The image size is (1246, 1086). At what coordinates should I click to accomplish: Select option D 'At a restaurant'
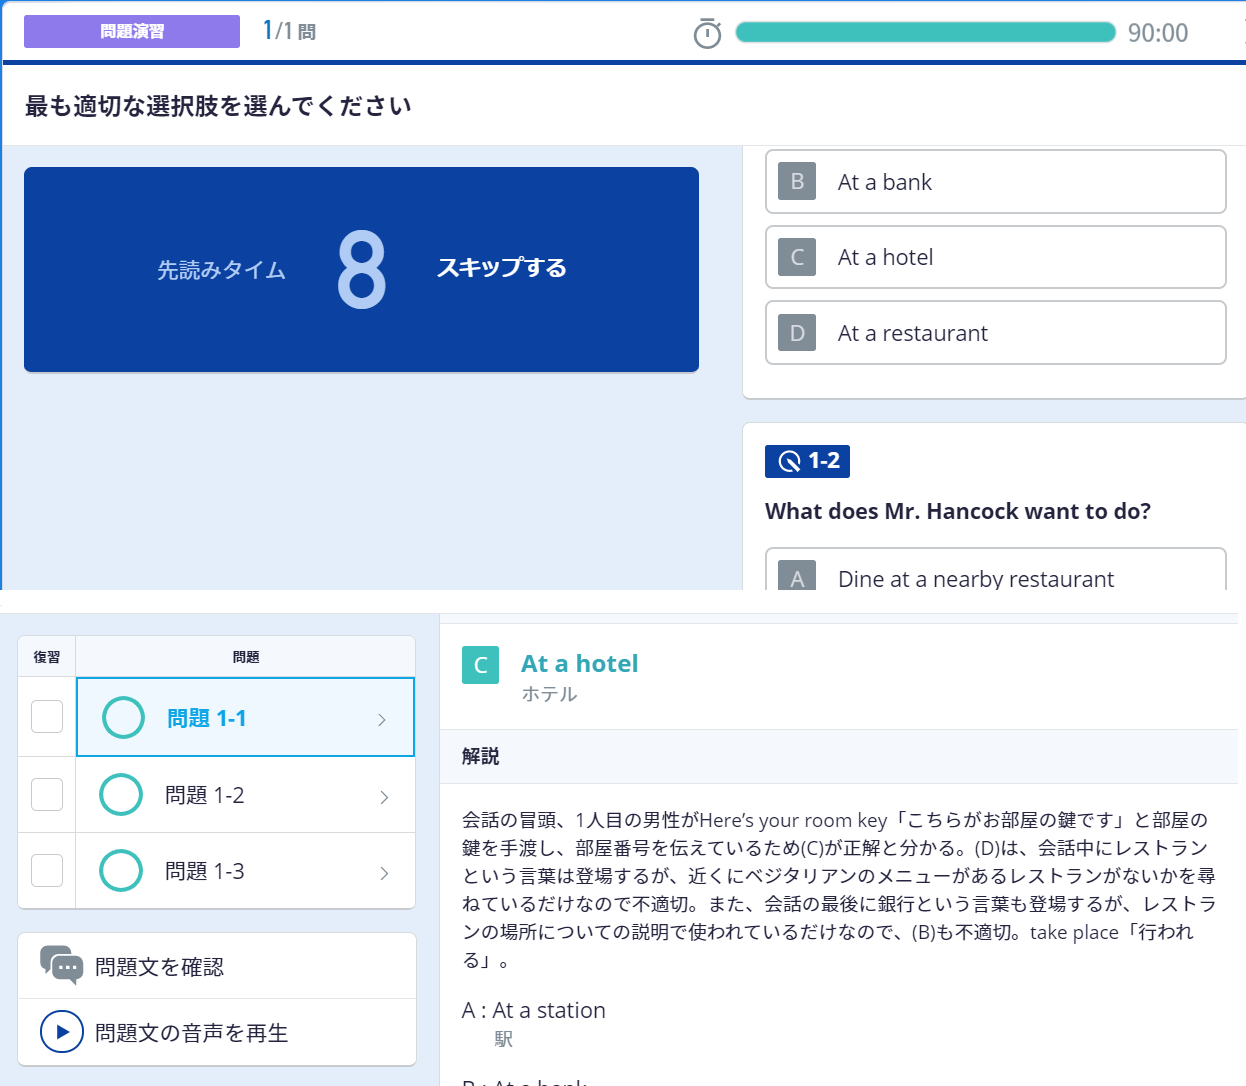995,333
